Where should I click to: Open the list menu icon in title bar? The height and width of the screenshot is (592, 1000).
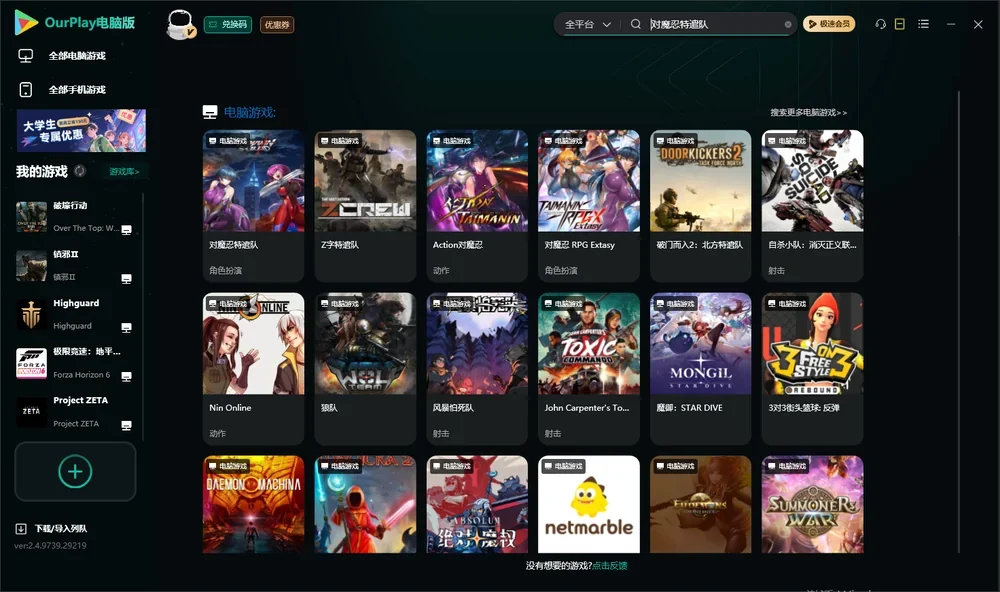[923, 24]
